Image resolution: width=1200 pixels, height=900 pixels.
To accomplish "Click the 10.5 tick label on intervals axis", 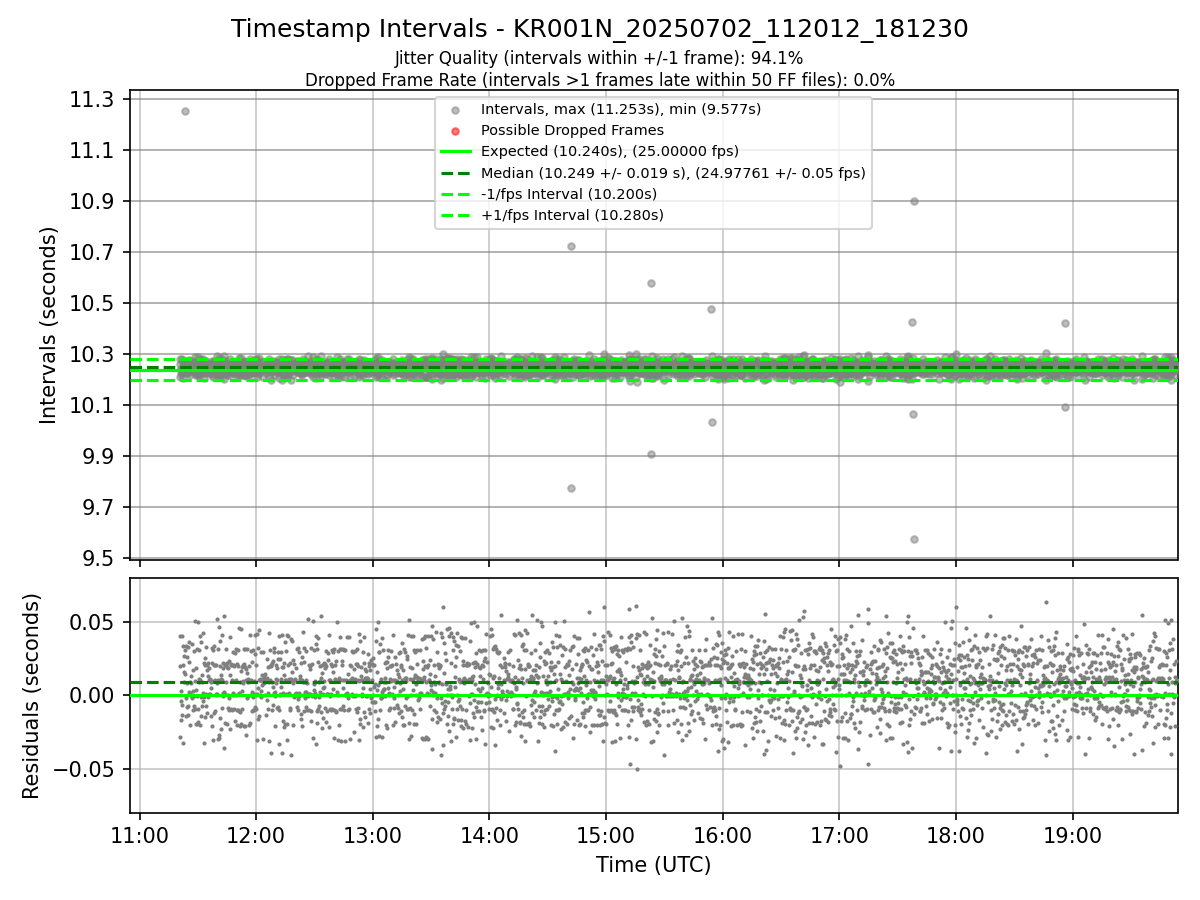I will (92, 304).
